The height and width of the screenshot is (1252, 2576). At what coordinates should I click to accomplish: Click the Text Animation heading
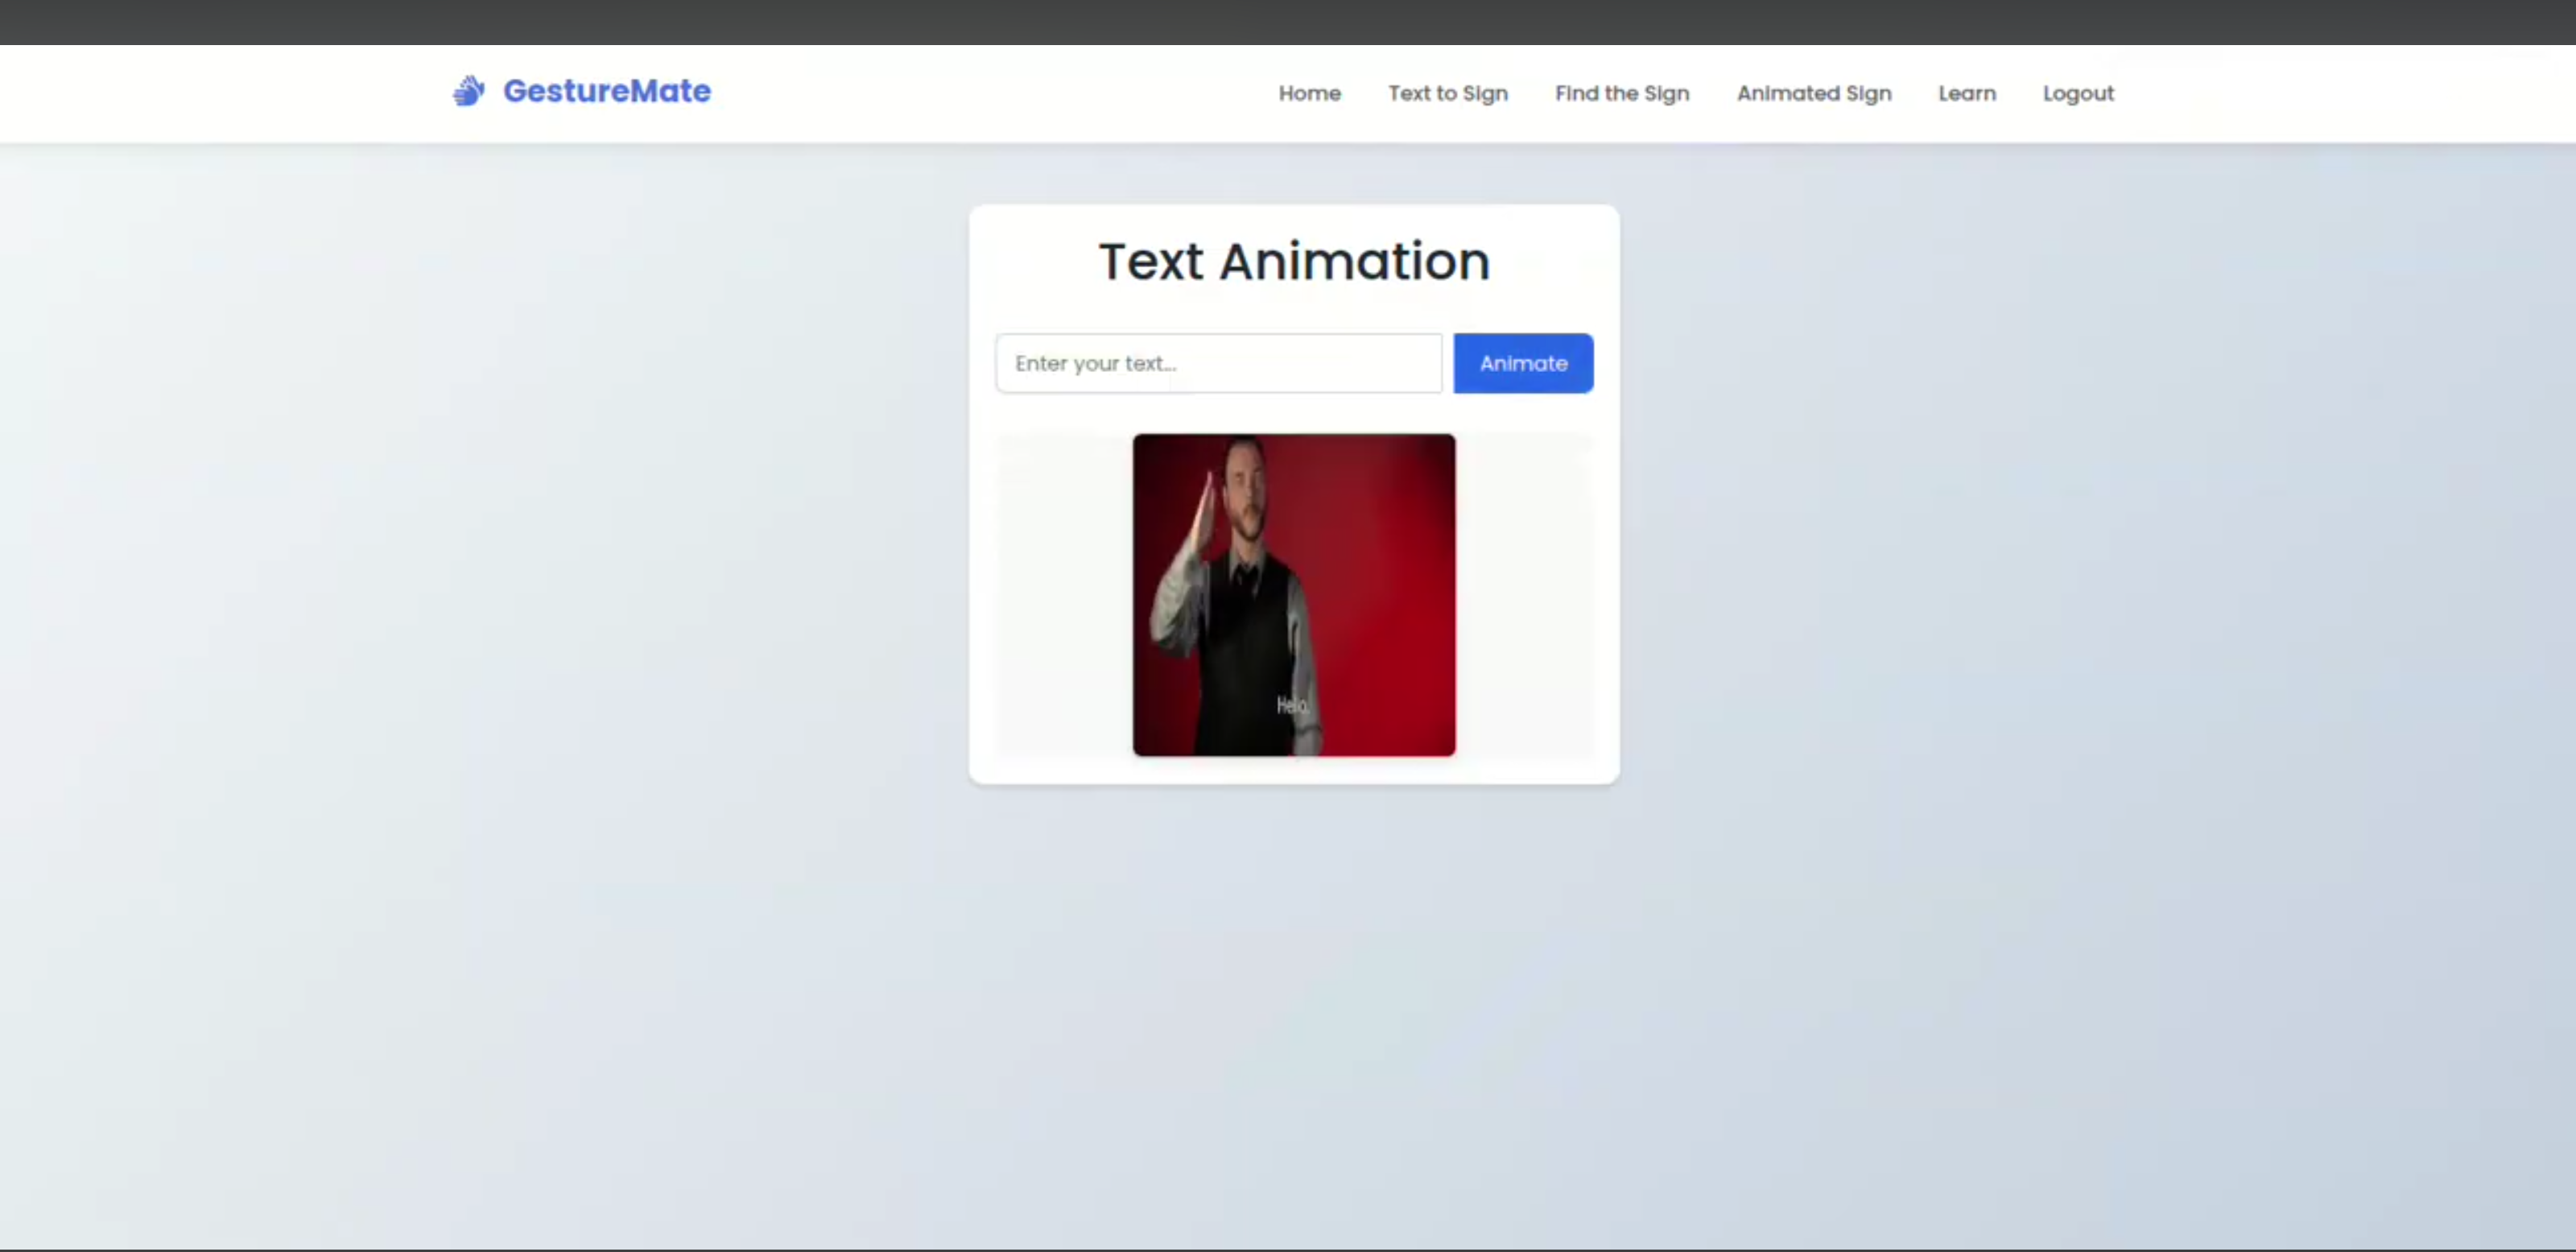coord(1293,262)
